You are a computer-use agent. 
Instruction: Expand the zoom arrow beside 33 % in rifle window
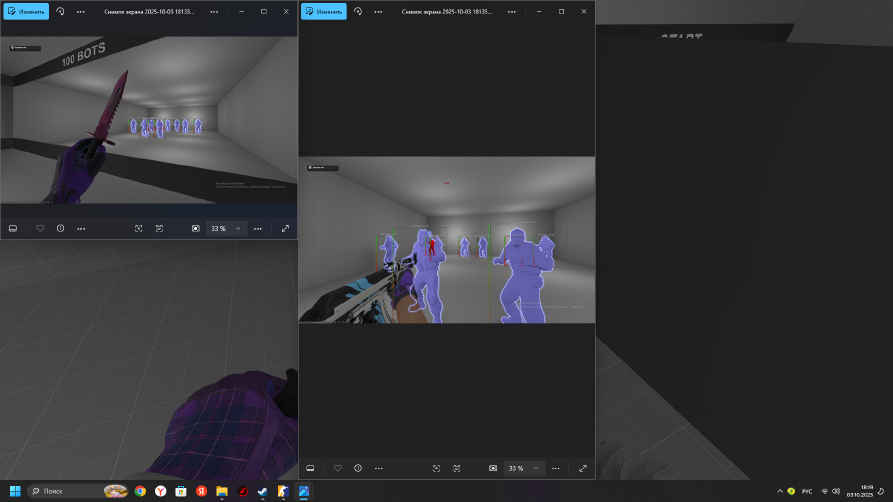point(535,468)
